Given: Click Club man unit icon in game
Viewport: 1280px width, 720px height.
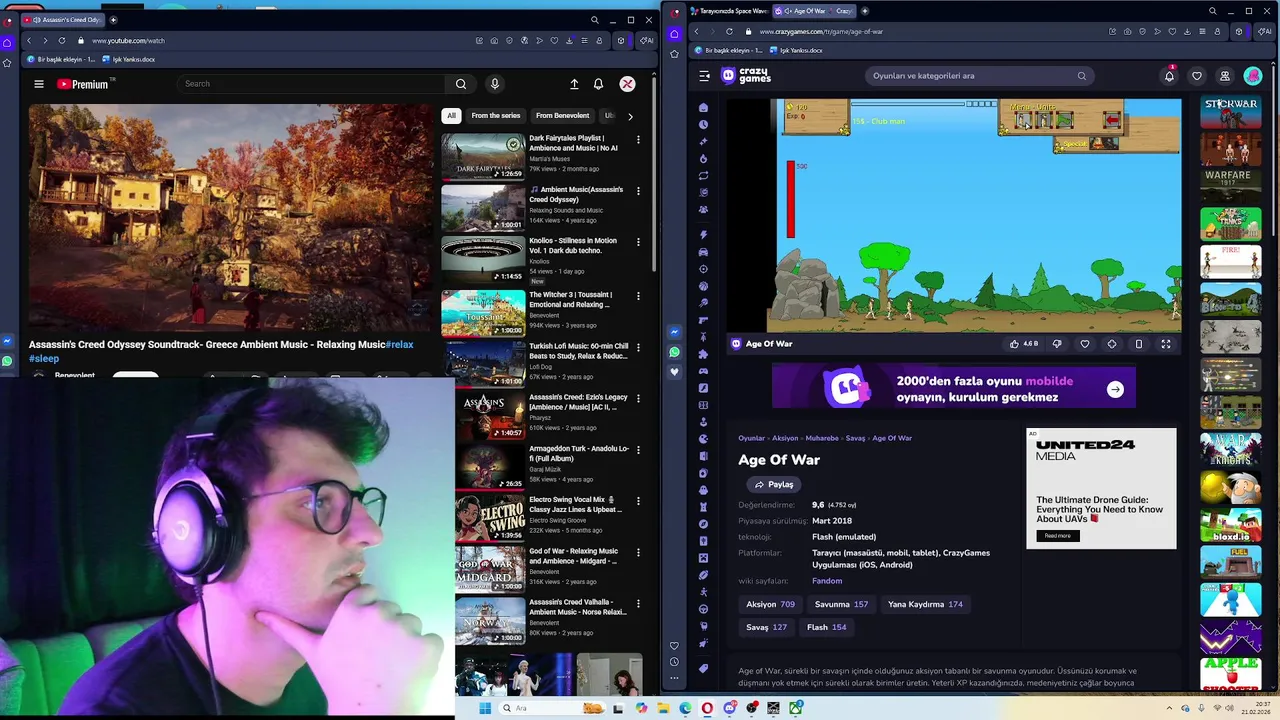Looking at the screenshot, I should tap(1024, 121).
